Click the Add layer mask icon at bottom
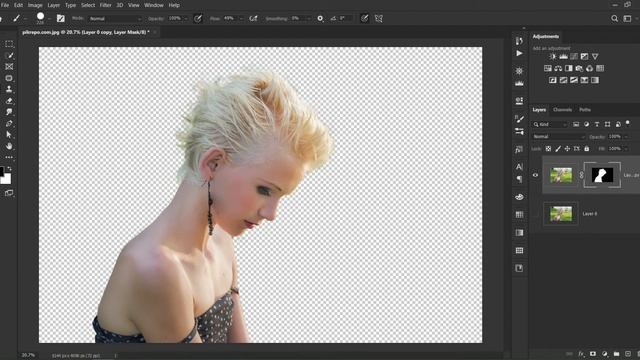Screen dimensions: 640x360 pyautogui.click(x=593, y=354)
